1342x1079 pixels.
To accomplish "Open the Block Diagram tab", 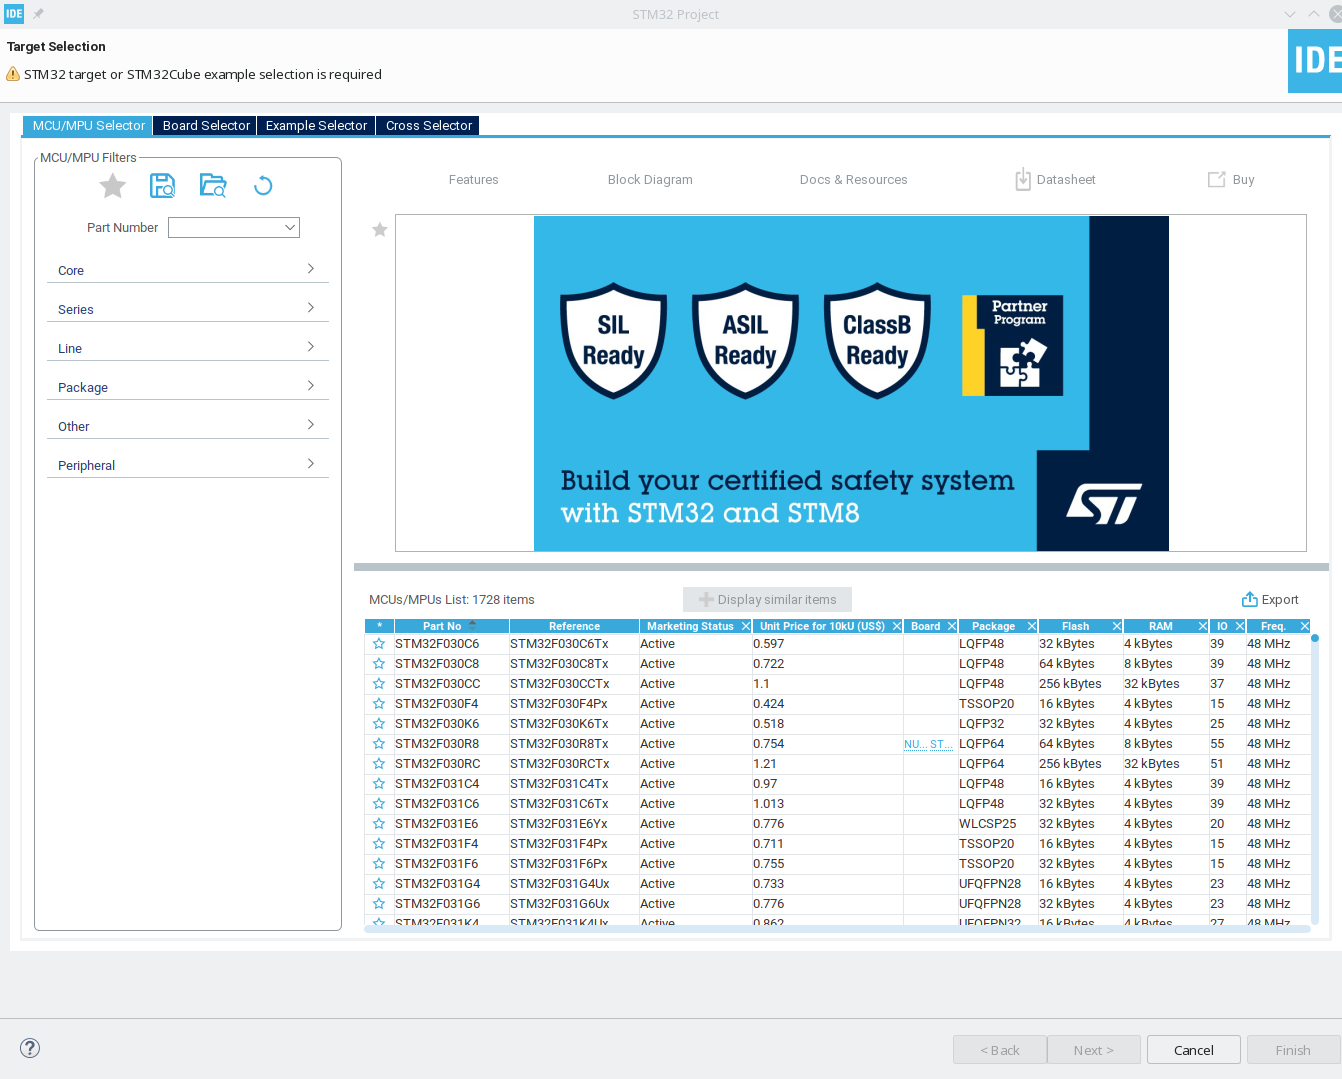I will click(650, 180).
